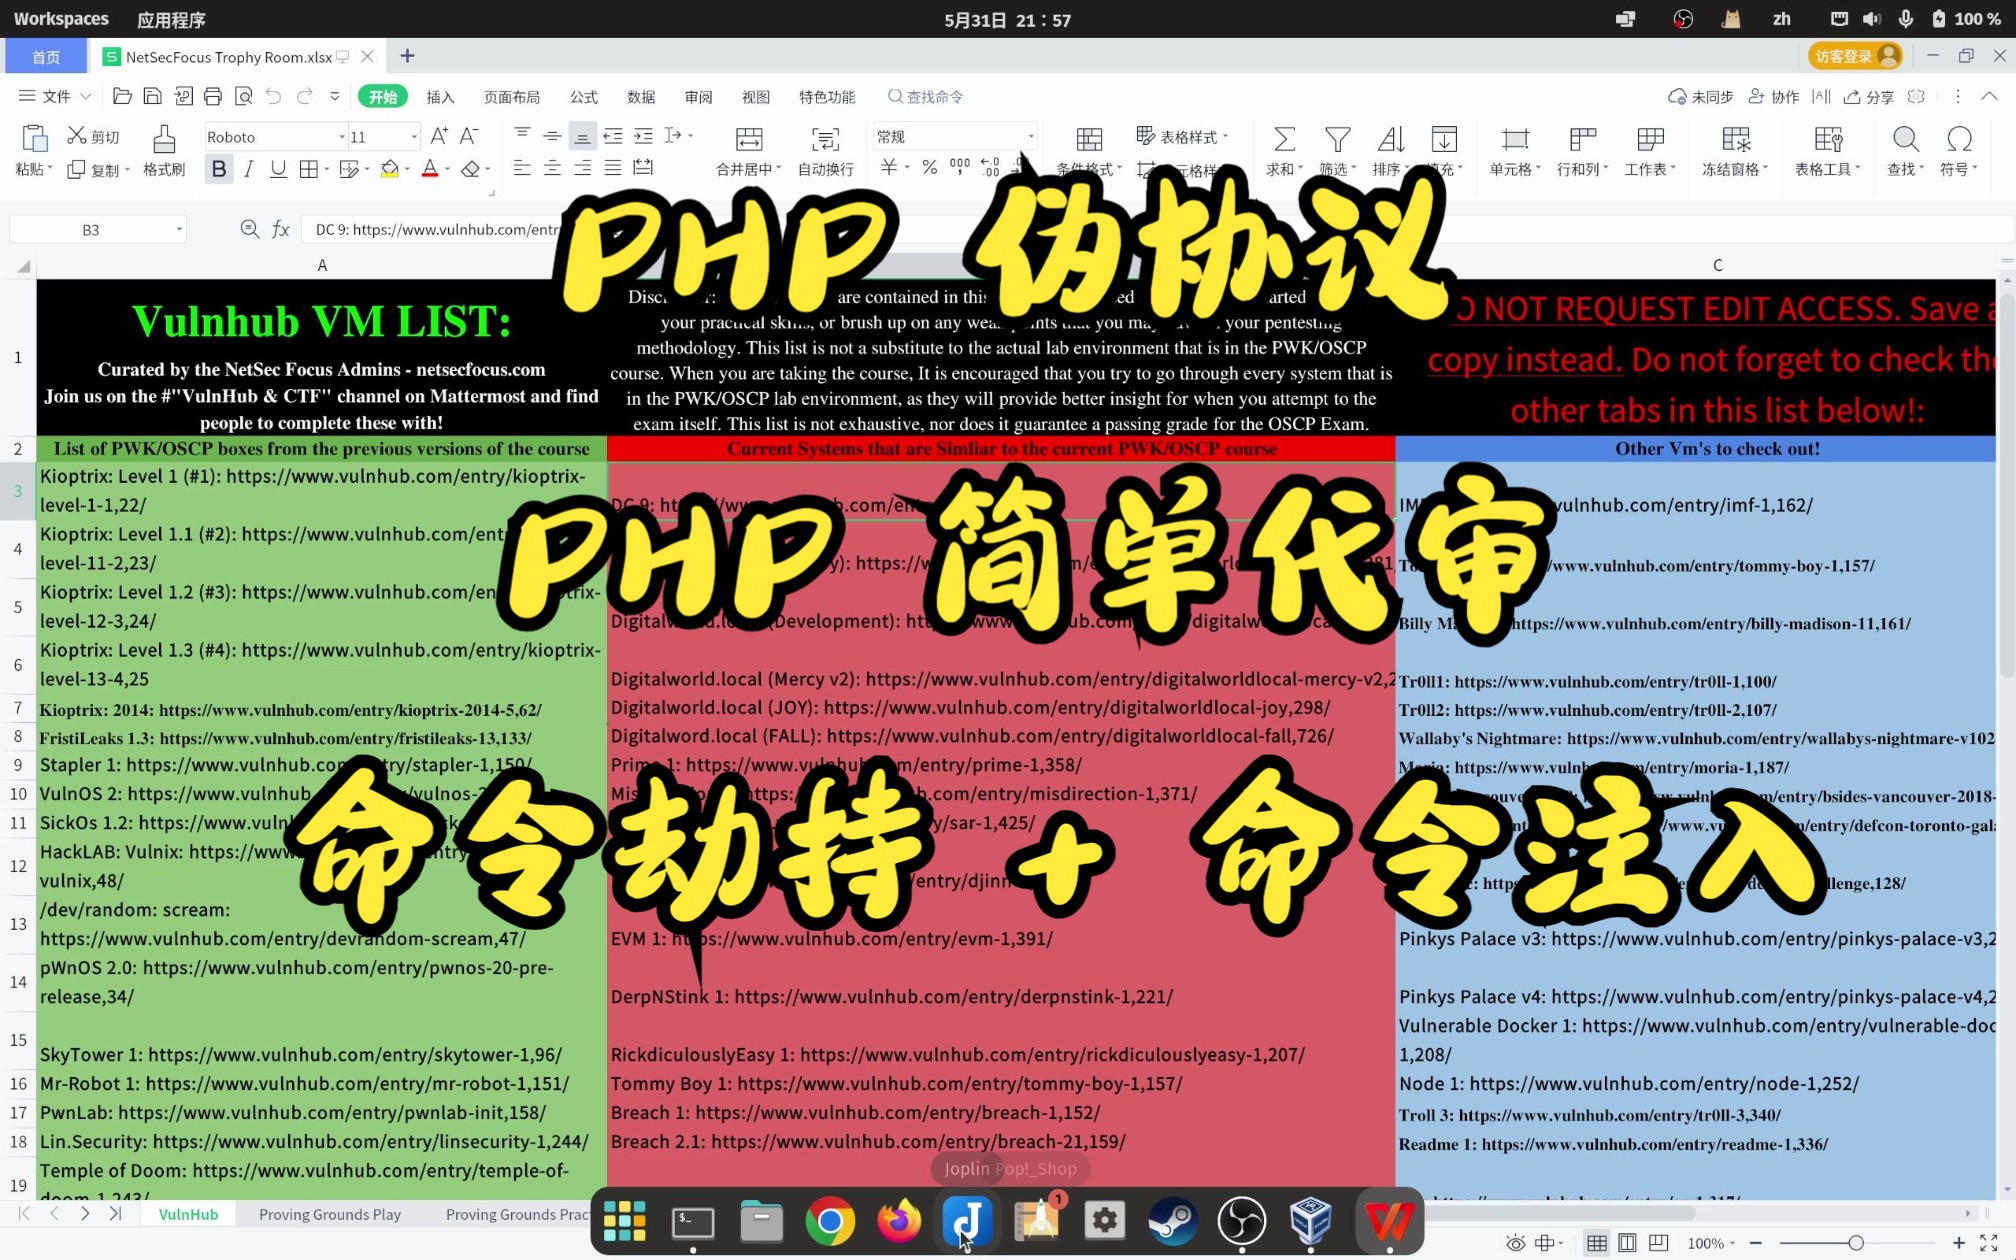The image size is (2016, 1260).
Task: Click the 协作 (Collaborate) button
Action: tap(1774, 97)
